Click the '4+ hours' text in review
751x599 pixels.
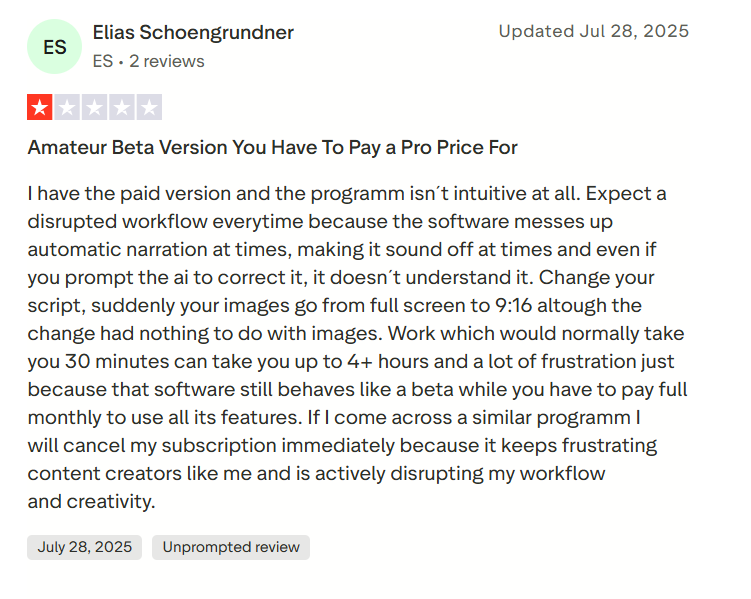click(388, 362)
